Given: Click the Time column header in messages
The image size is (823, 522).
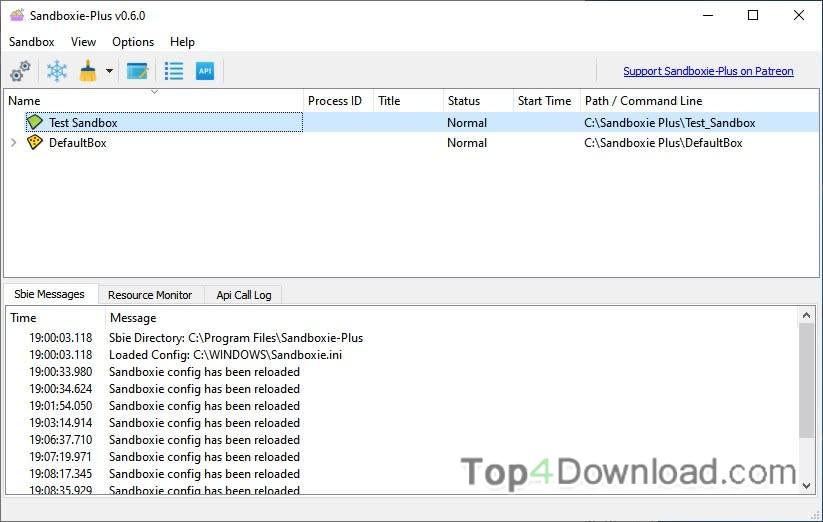Looking at the screenshot, I should click(55, 318).
